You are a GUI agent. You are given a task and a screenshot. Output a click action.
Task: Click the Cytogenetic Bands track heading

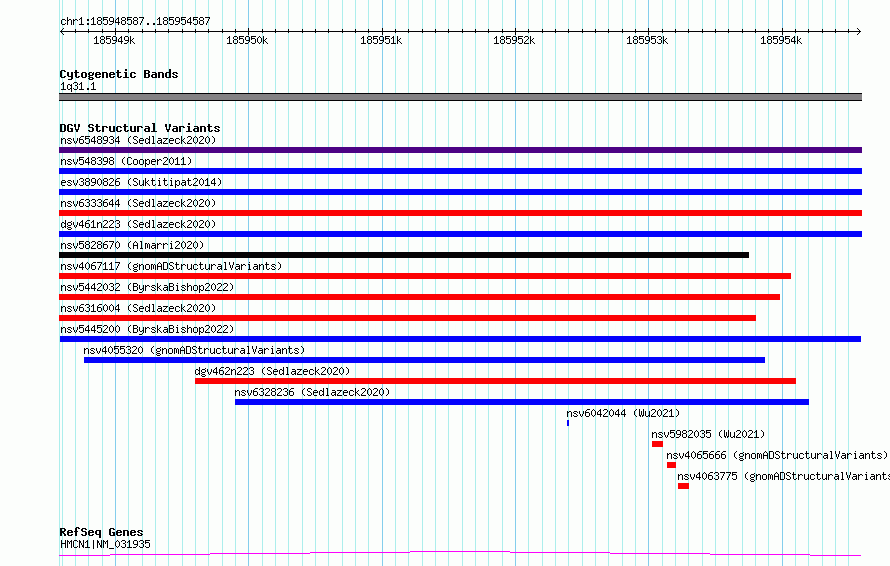pyautogui.click(x=119, y=74)
